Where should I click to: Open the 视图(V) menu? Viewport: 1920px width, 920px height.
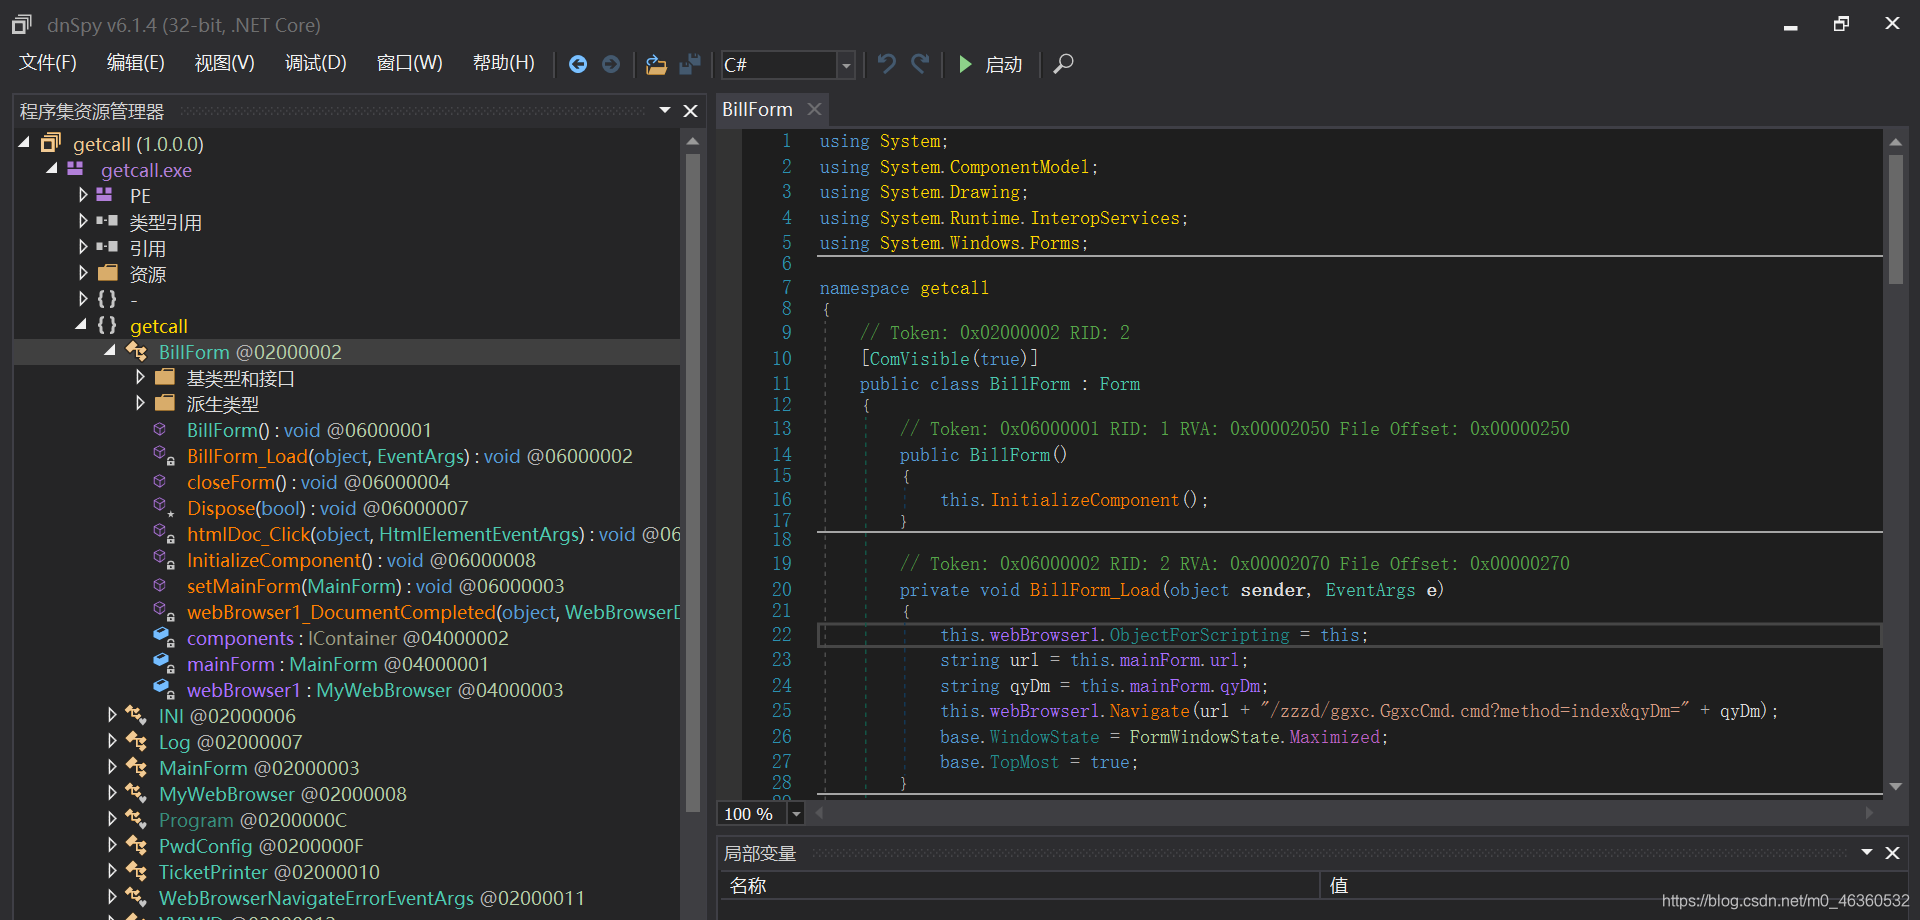coord(224,64)
